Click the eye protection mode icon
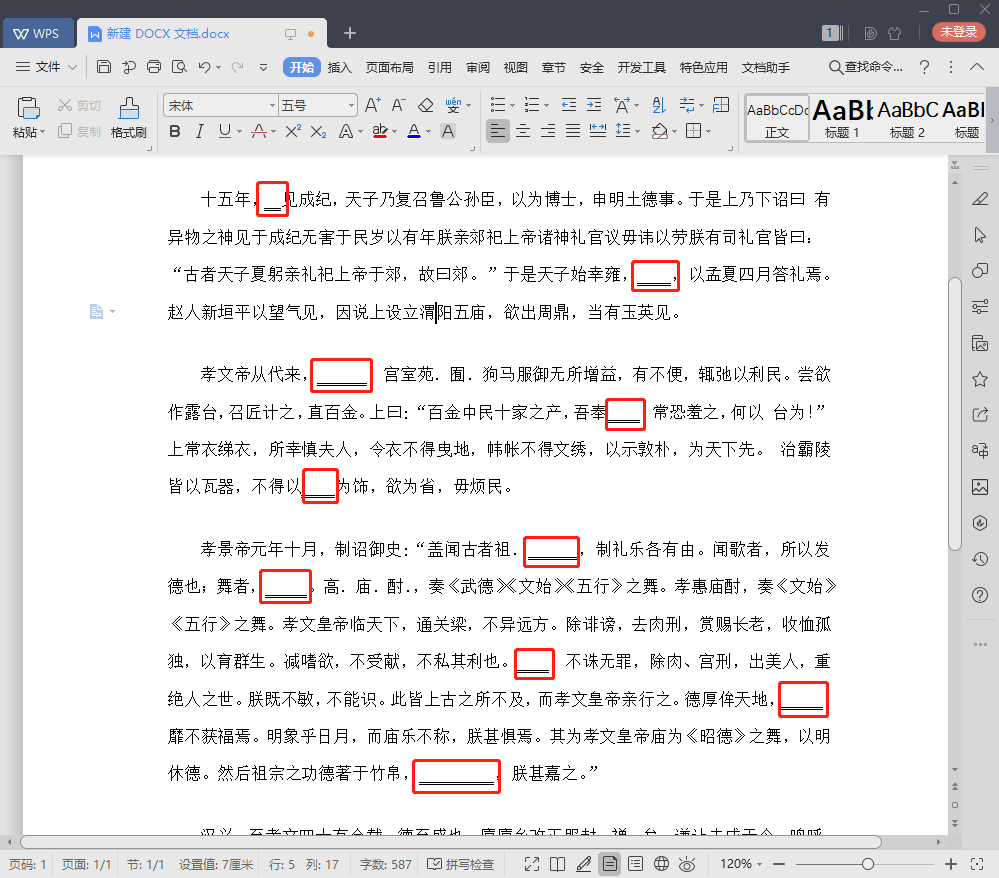999x878 pixels. [687, 863]
